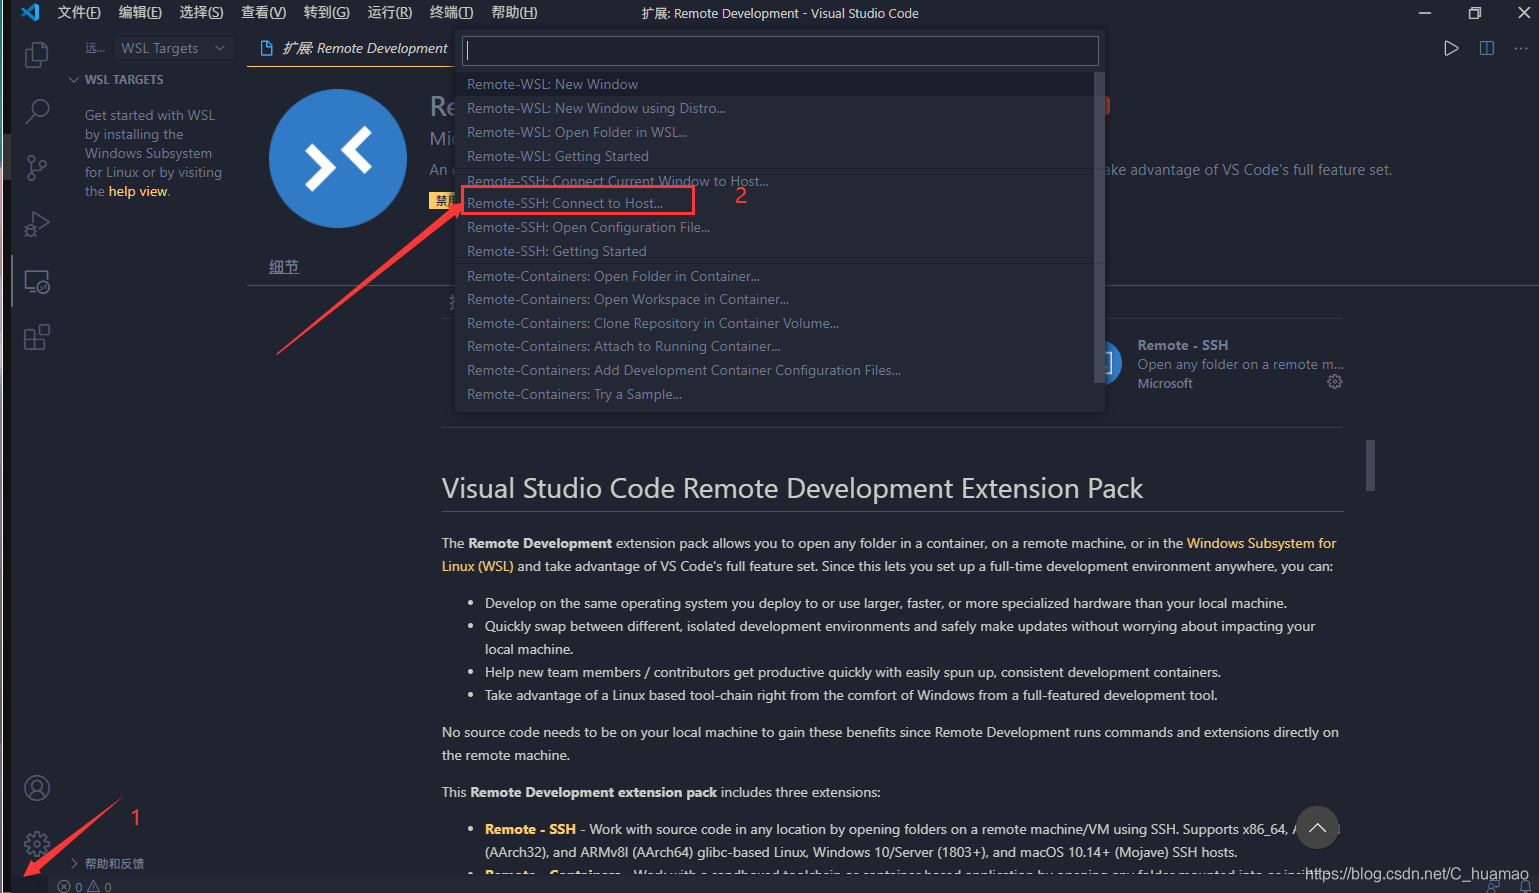Open the 运行(R) menu
Screen dimensions: 1539x893
pos(389,13)
